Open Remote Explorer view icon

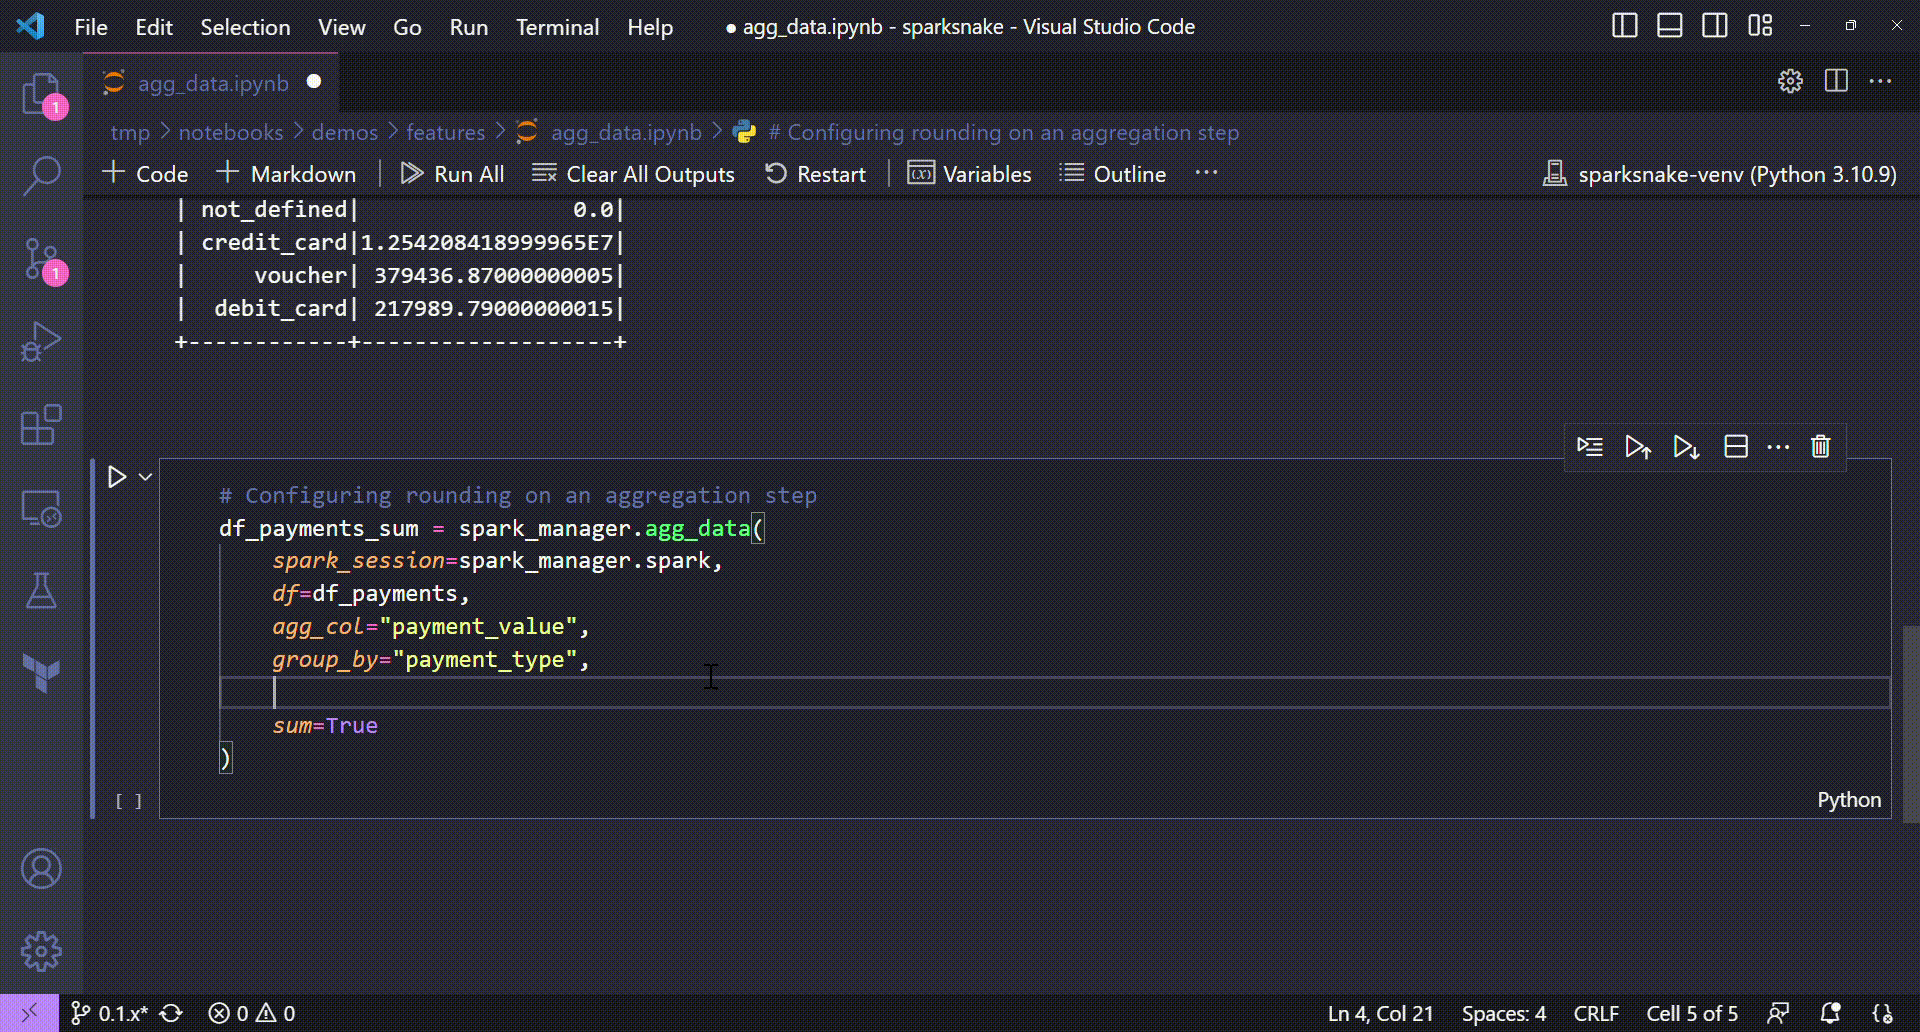click(41, 509)
